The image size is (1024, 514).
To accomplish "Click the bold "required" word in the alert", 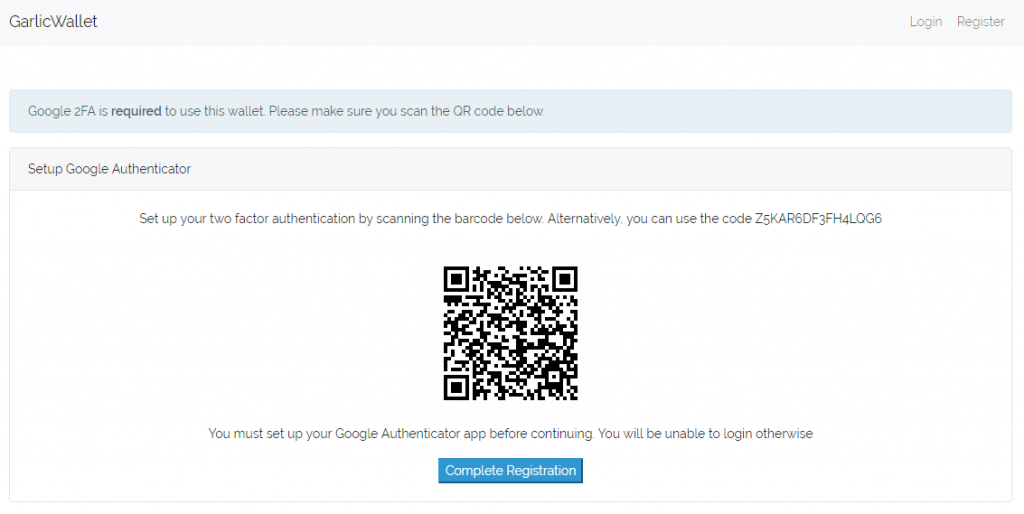I will coord(136,111).
